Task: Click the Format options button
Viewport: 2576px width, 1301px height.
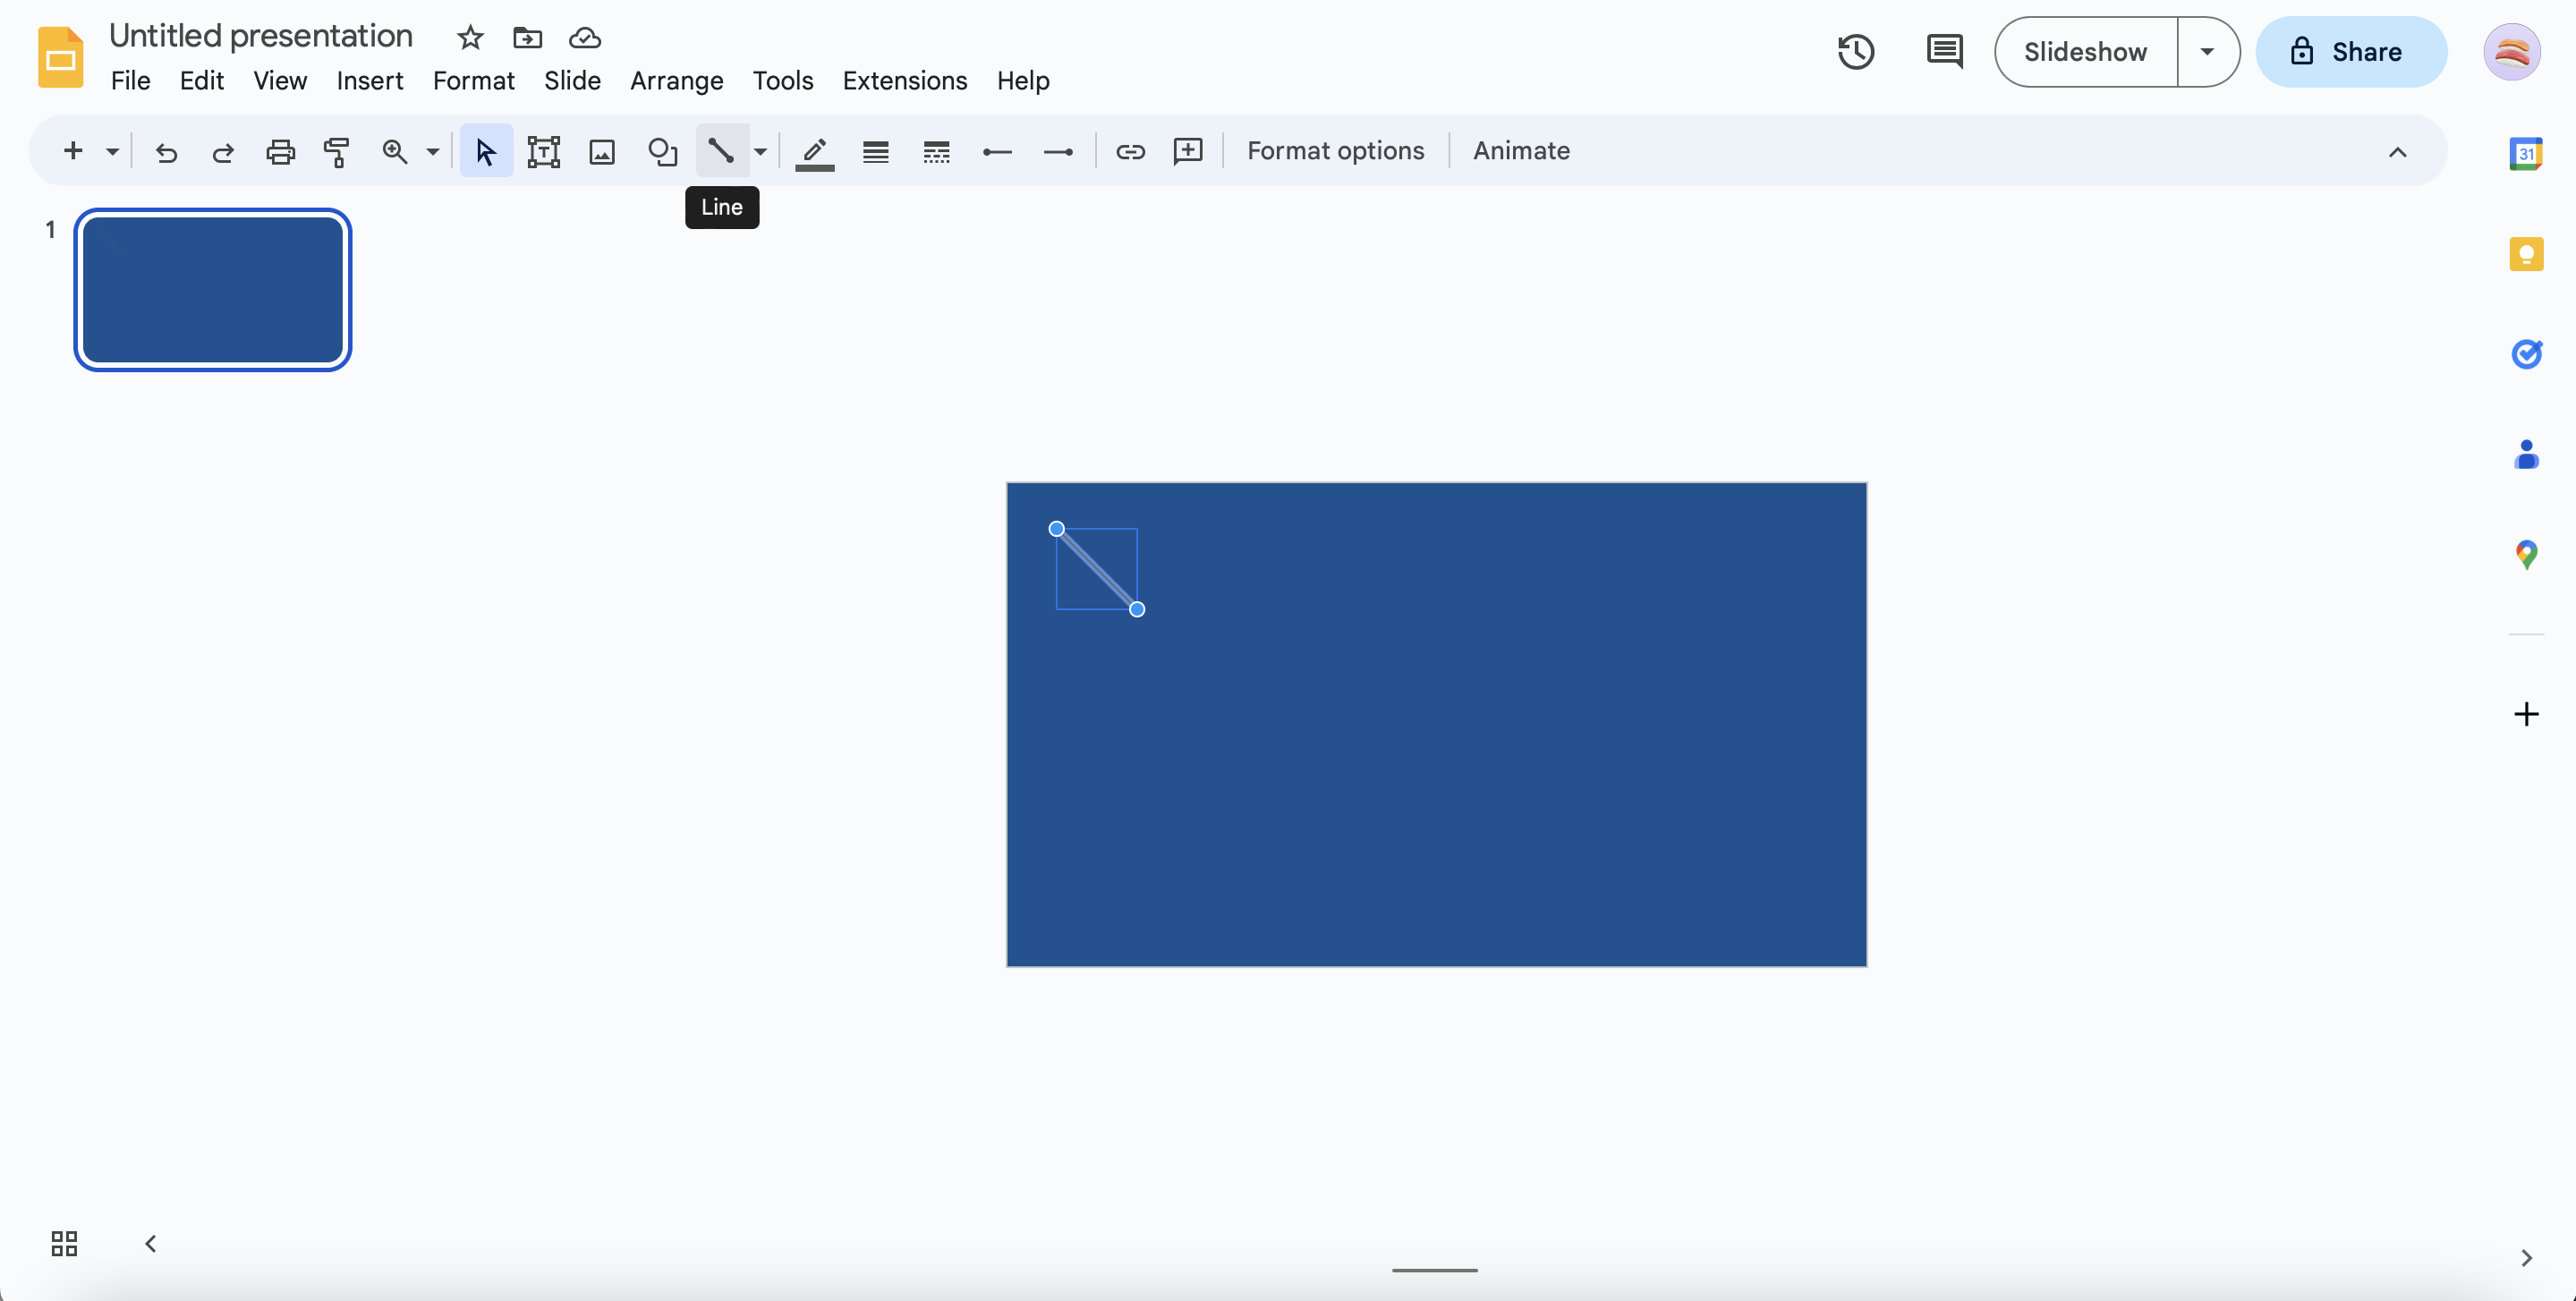Action: 1336,151
